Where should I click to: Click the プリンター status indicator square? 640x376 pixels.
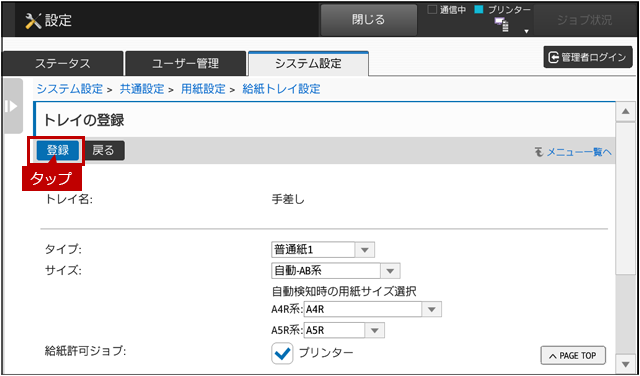tap(479, 10)
